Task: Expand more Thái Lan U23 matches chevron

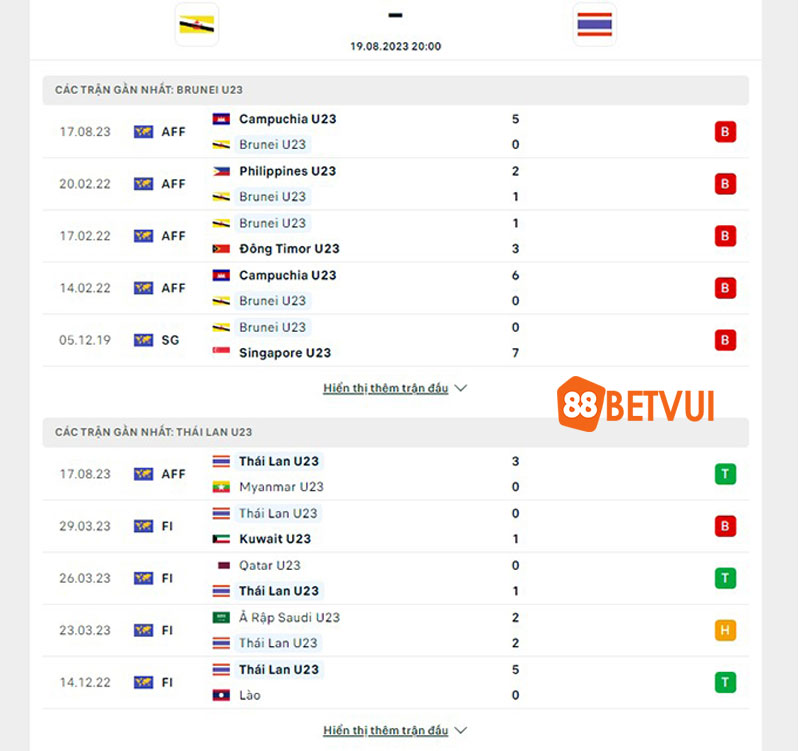Action: pos(461,731)
